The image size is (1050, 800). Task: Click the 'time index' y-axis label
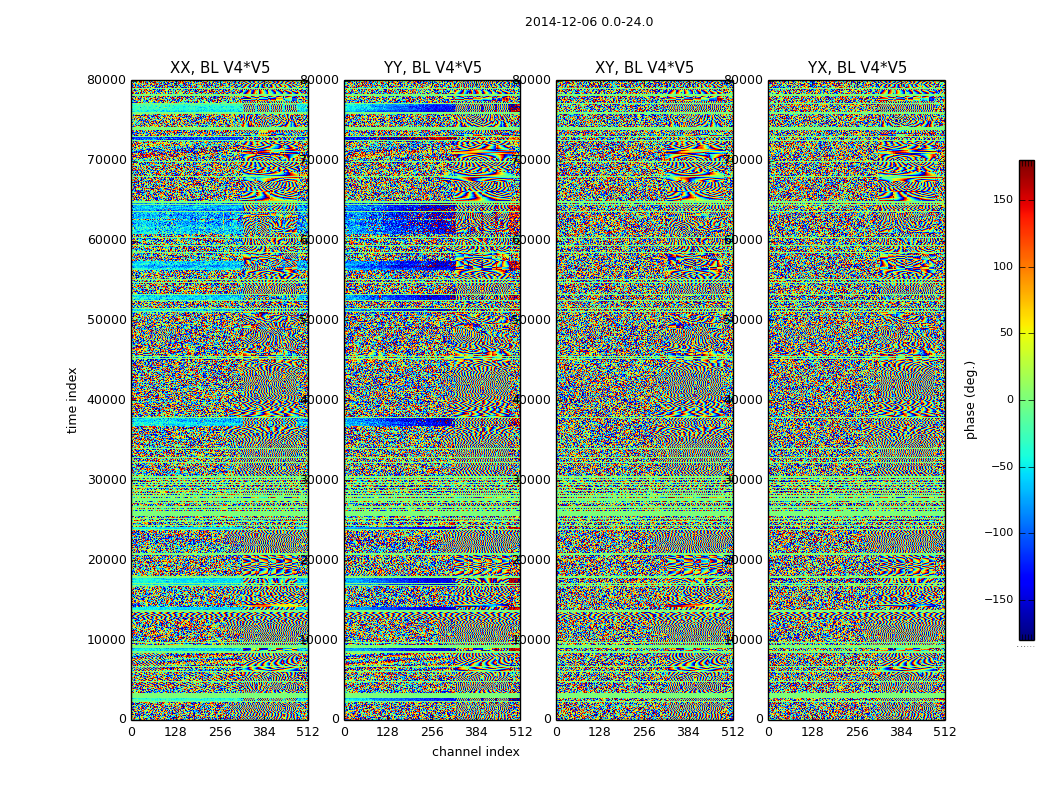pos(72,400)
